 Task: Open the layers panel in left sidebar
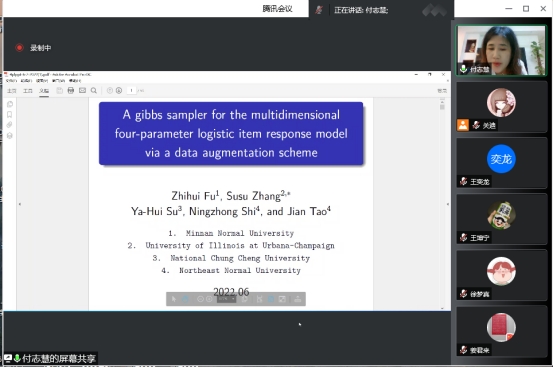coord(10,135)
